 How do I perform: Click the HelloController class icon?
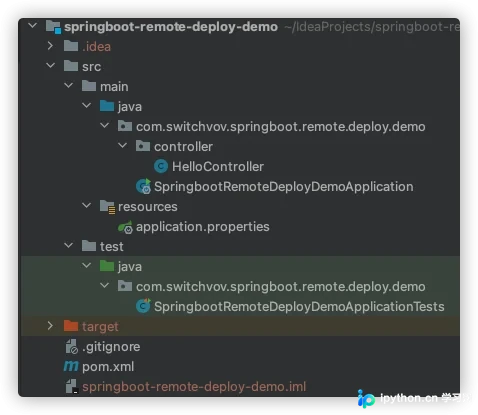click(161, 166)
